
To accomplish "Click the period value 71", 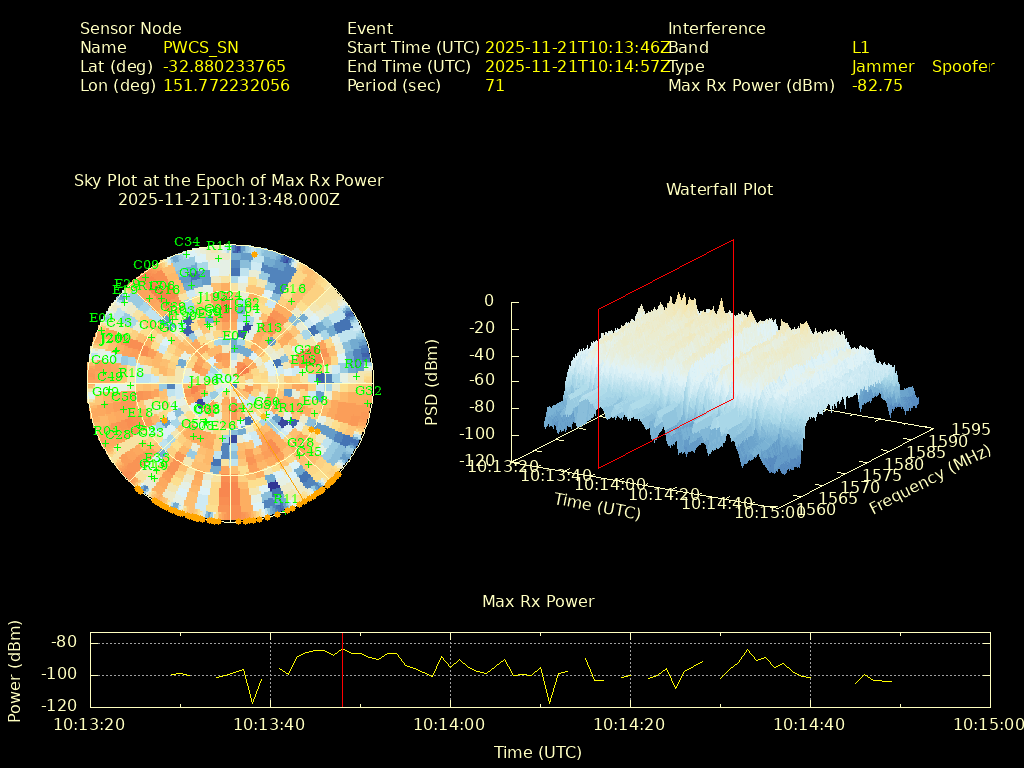I will (x=494, y=86).
